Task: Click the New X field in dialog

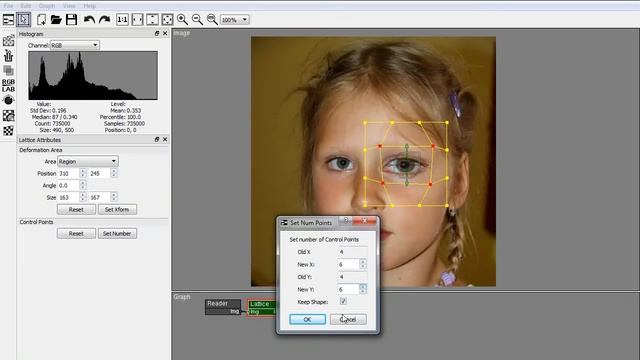Action: [348, 264]
